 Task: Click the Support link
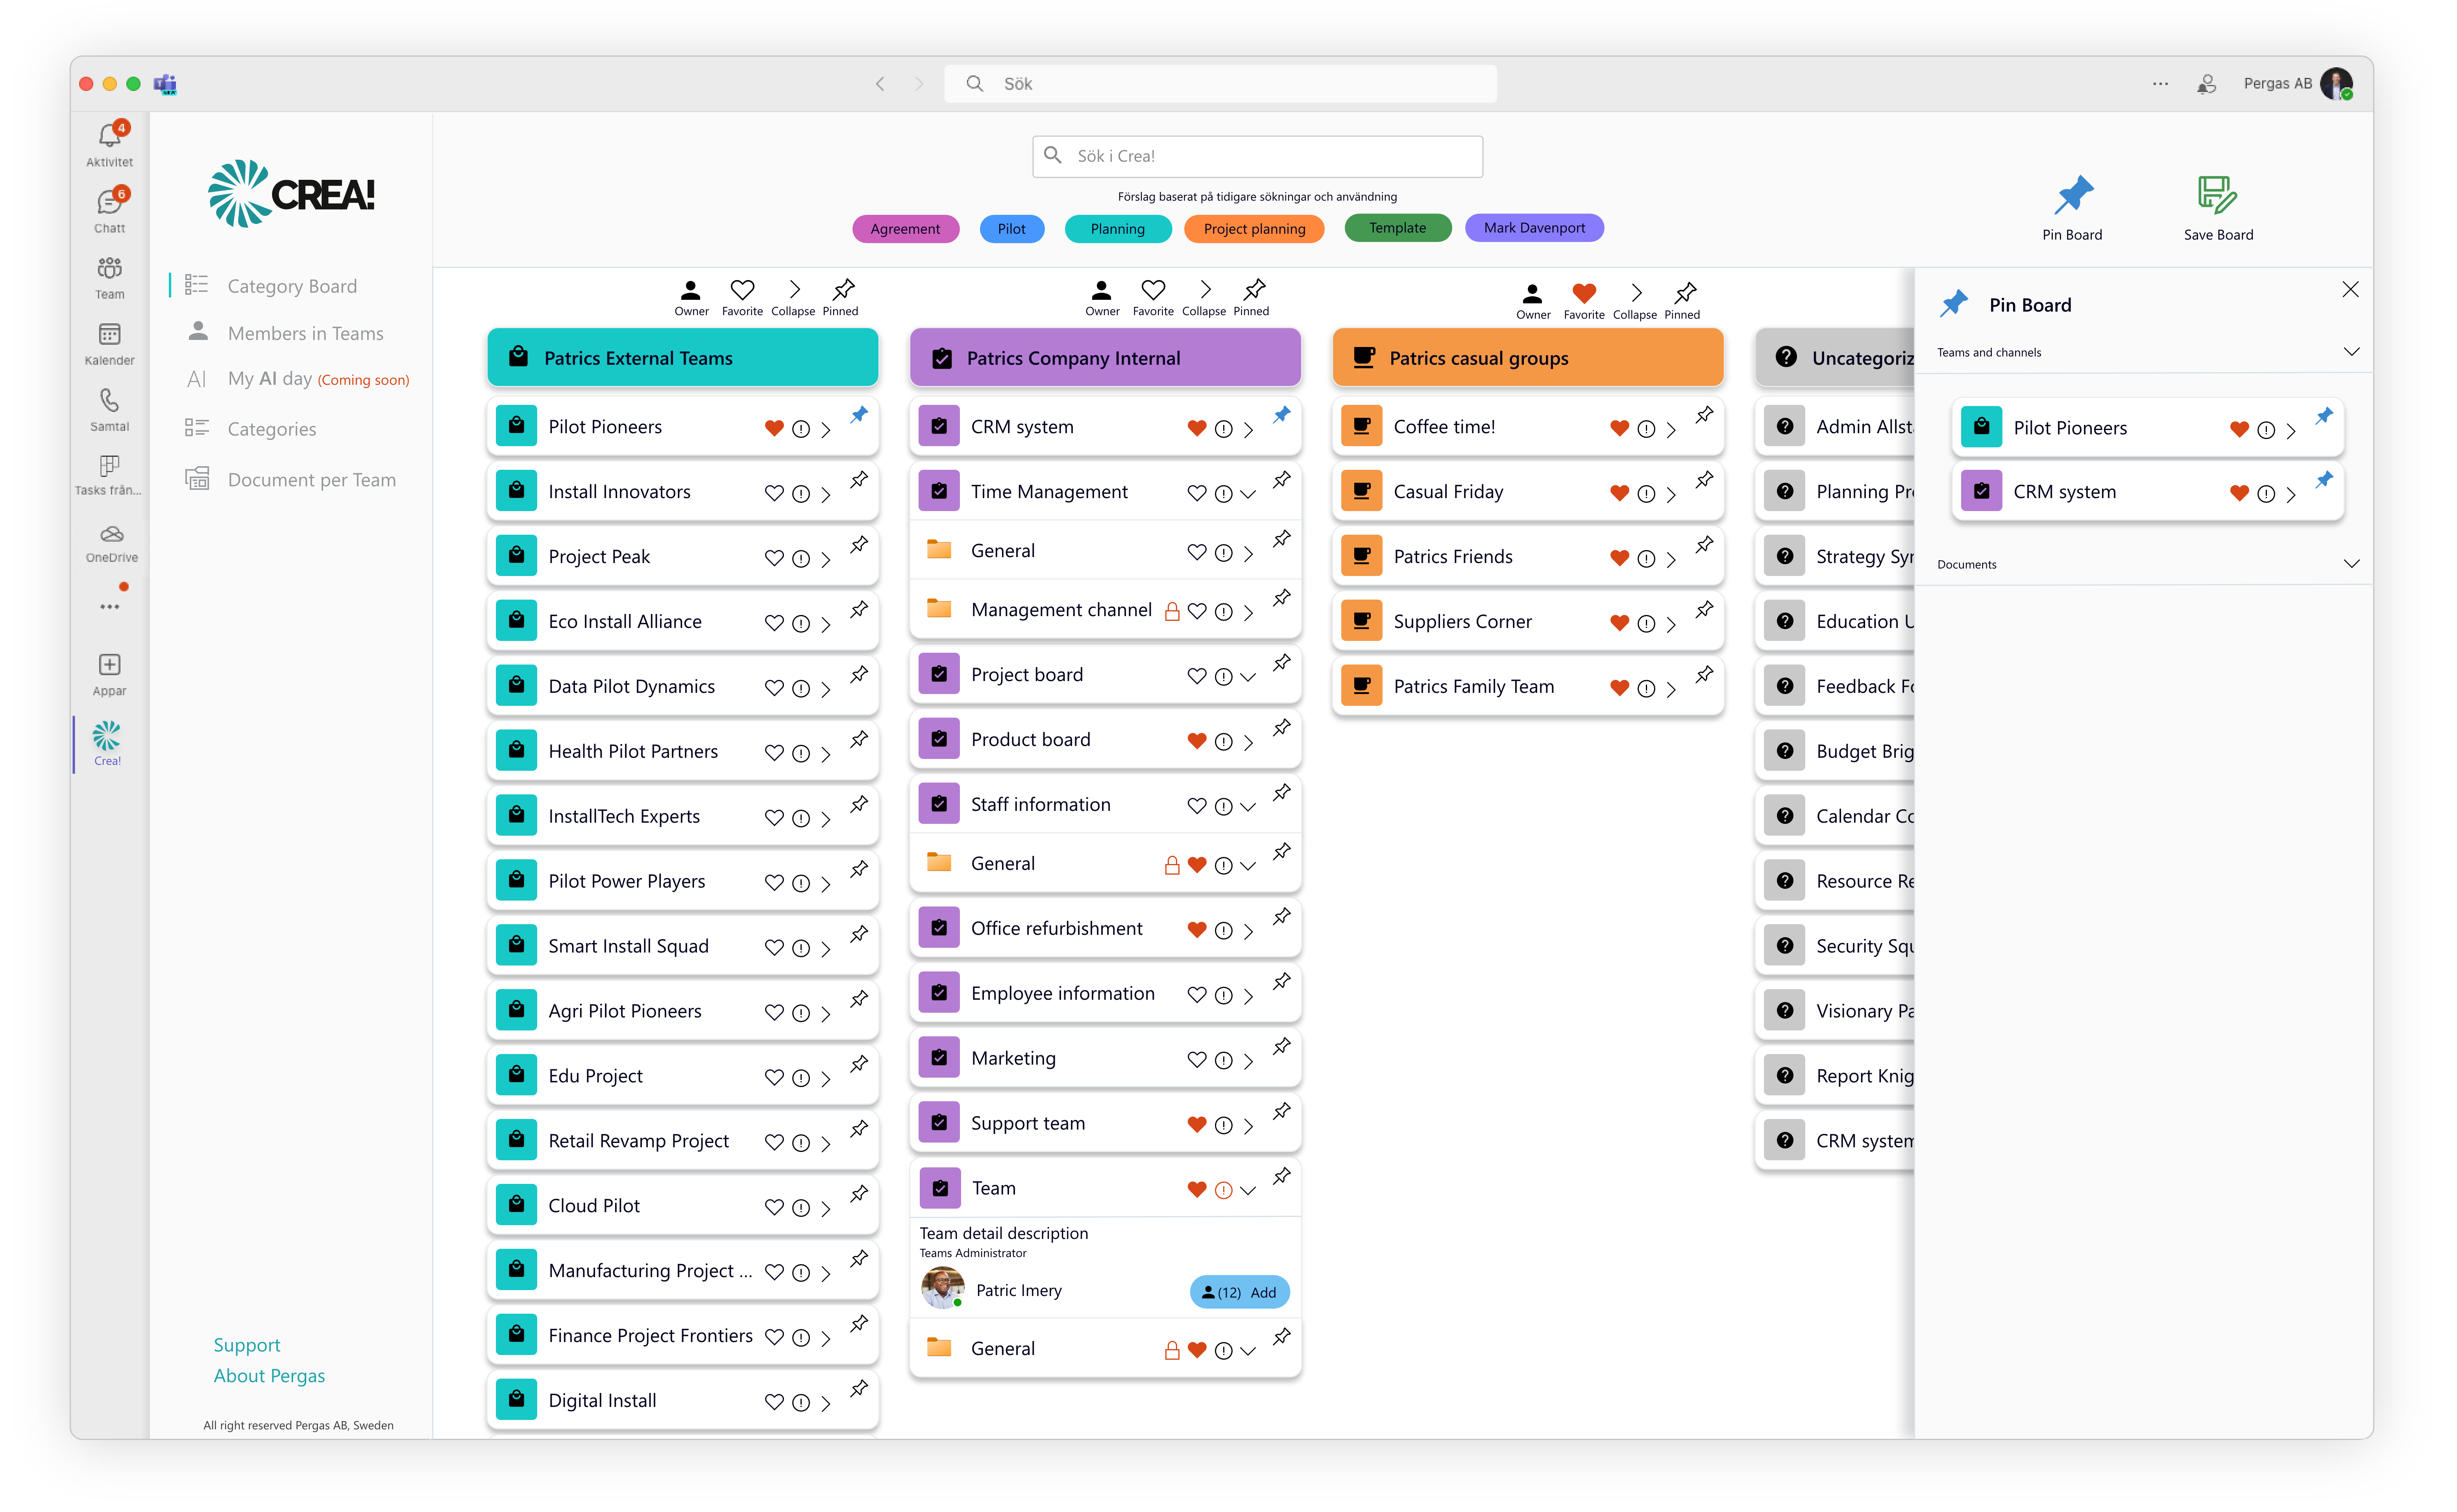[x=247, y=1345]
